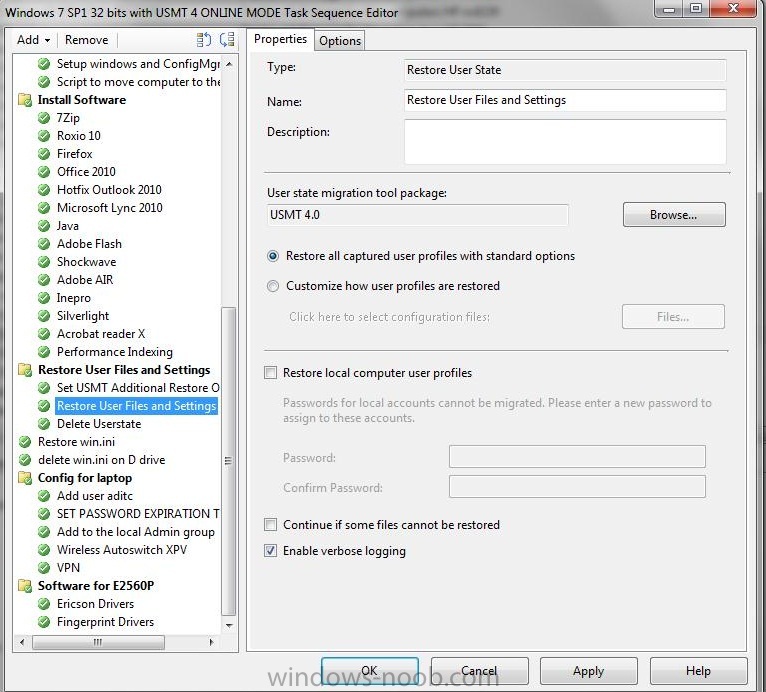Viewport: 766px width, 692px height.
Task: Select delete win.ini on D drive step
Action: (102, 460)
